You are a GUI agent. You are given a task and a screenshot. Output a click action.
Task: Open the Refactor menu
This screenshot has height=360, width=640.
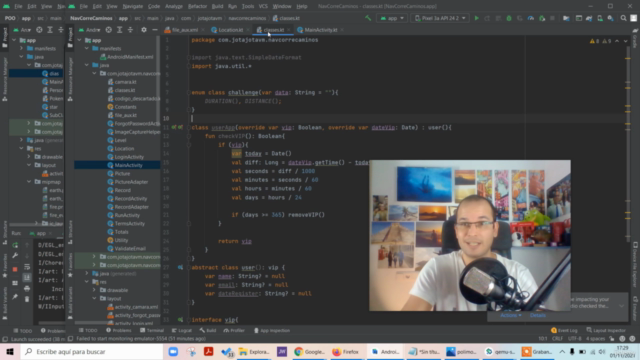[x=197, y=7]
